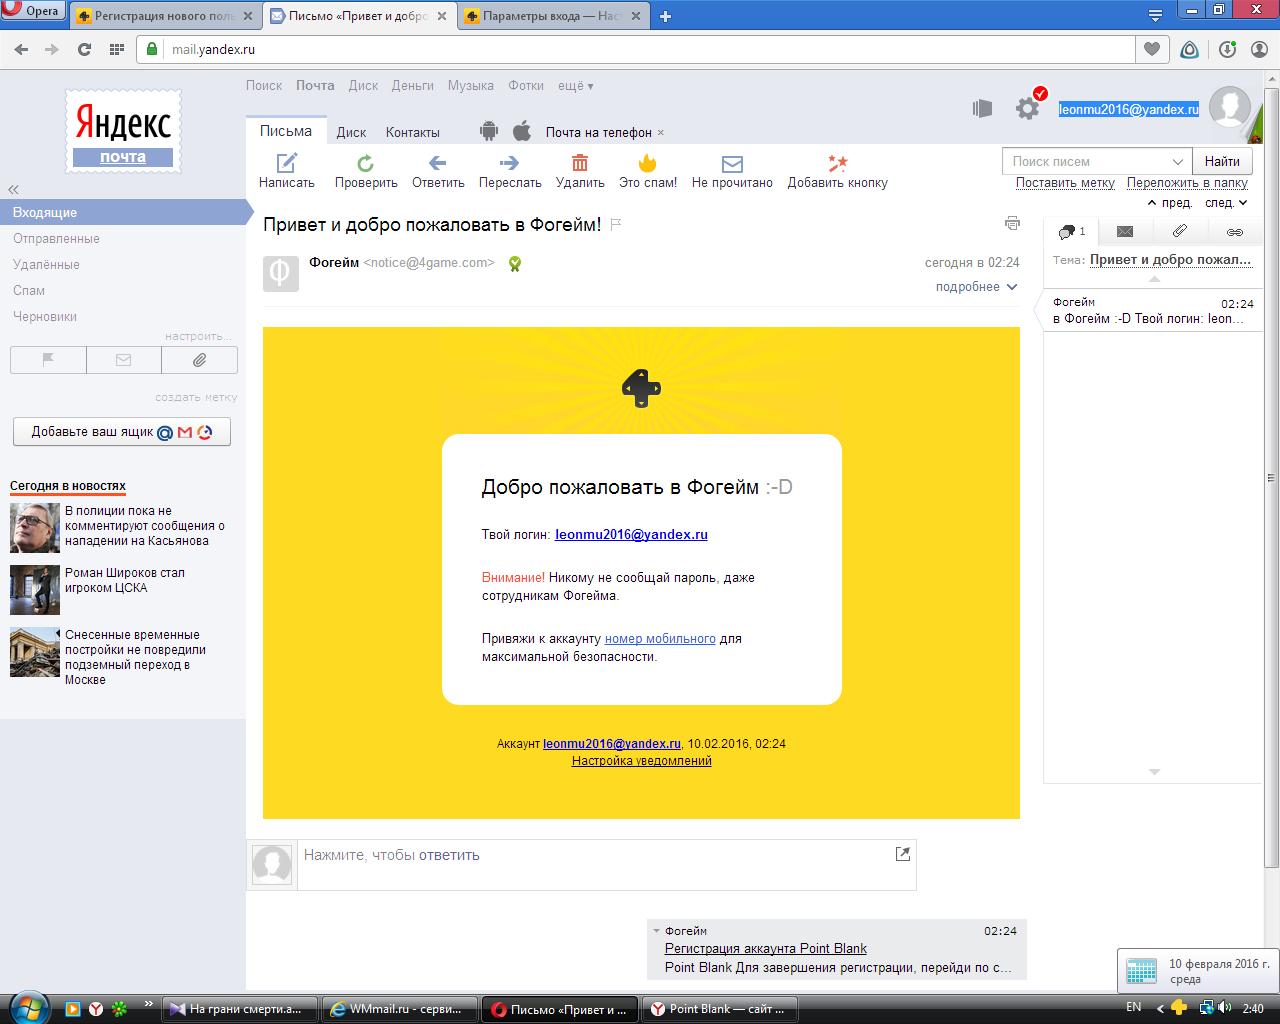Open the Поиск писем search options arrow
The height and width of the screenshot is (1024, 1280).
pos(1177,162)
